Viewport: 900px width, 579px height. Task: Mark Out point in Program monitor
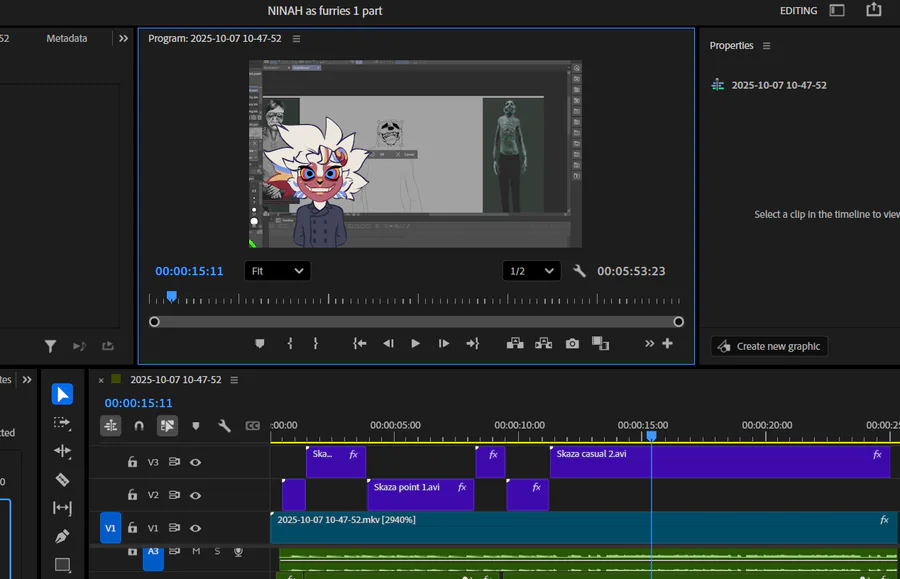(x=316, y=344)
